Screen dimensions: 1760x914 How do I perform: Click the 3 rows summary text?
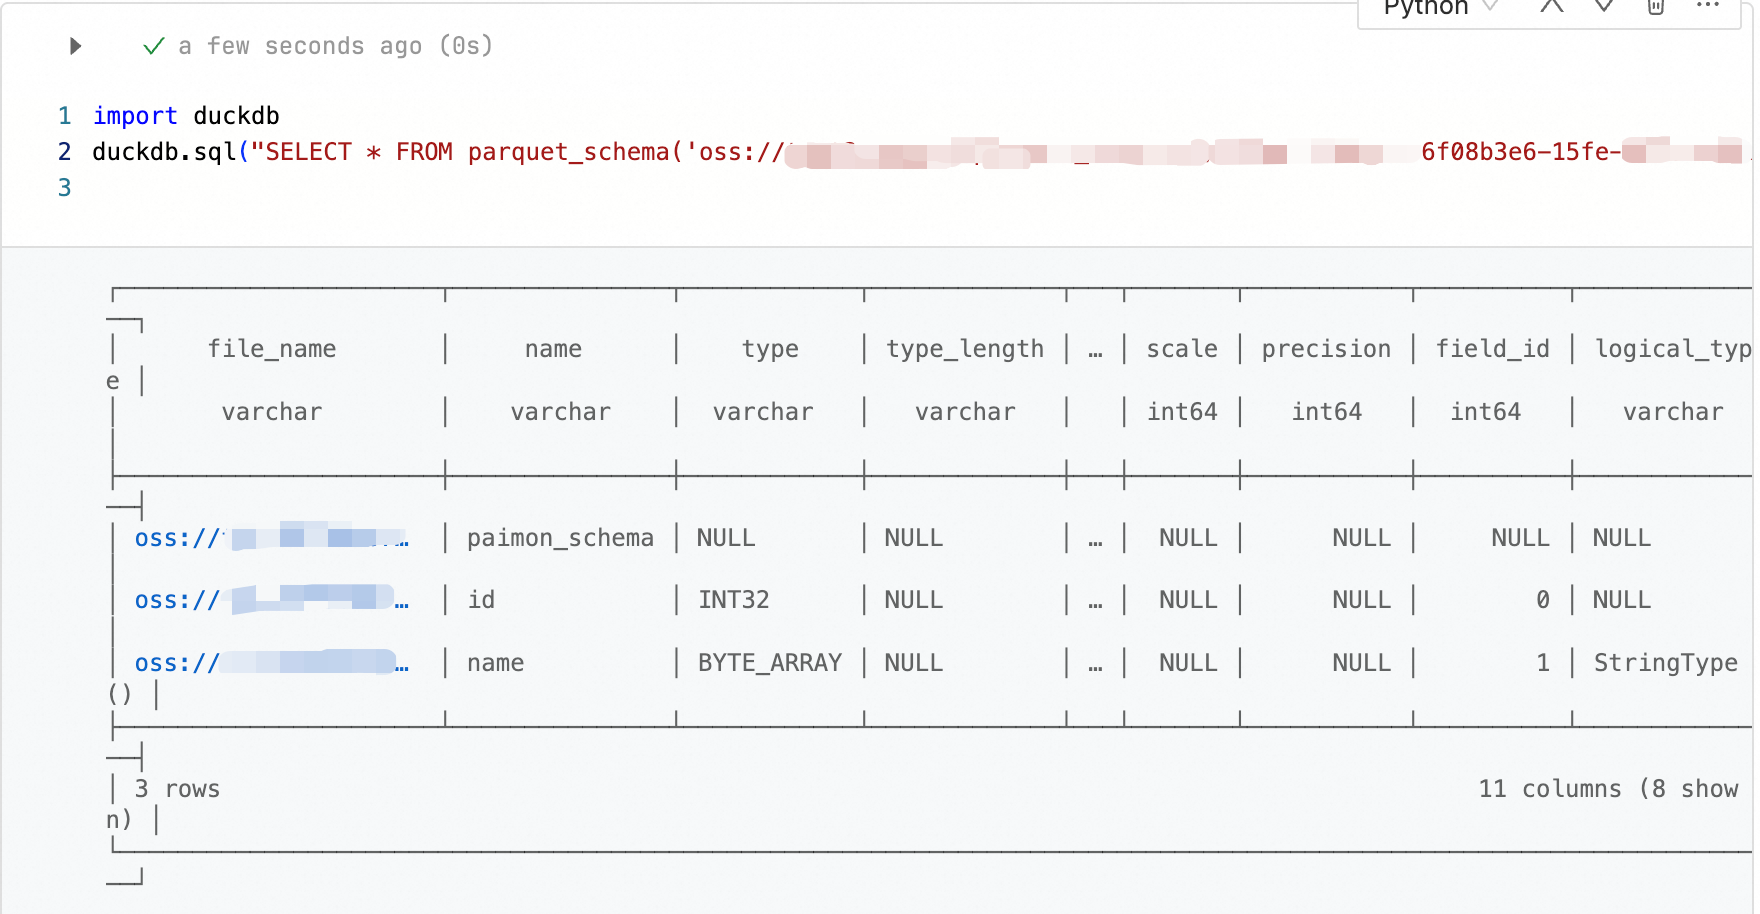coord(178,788)
